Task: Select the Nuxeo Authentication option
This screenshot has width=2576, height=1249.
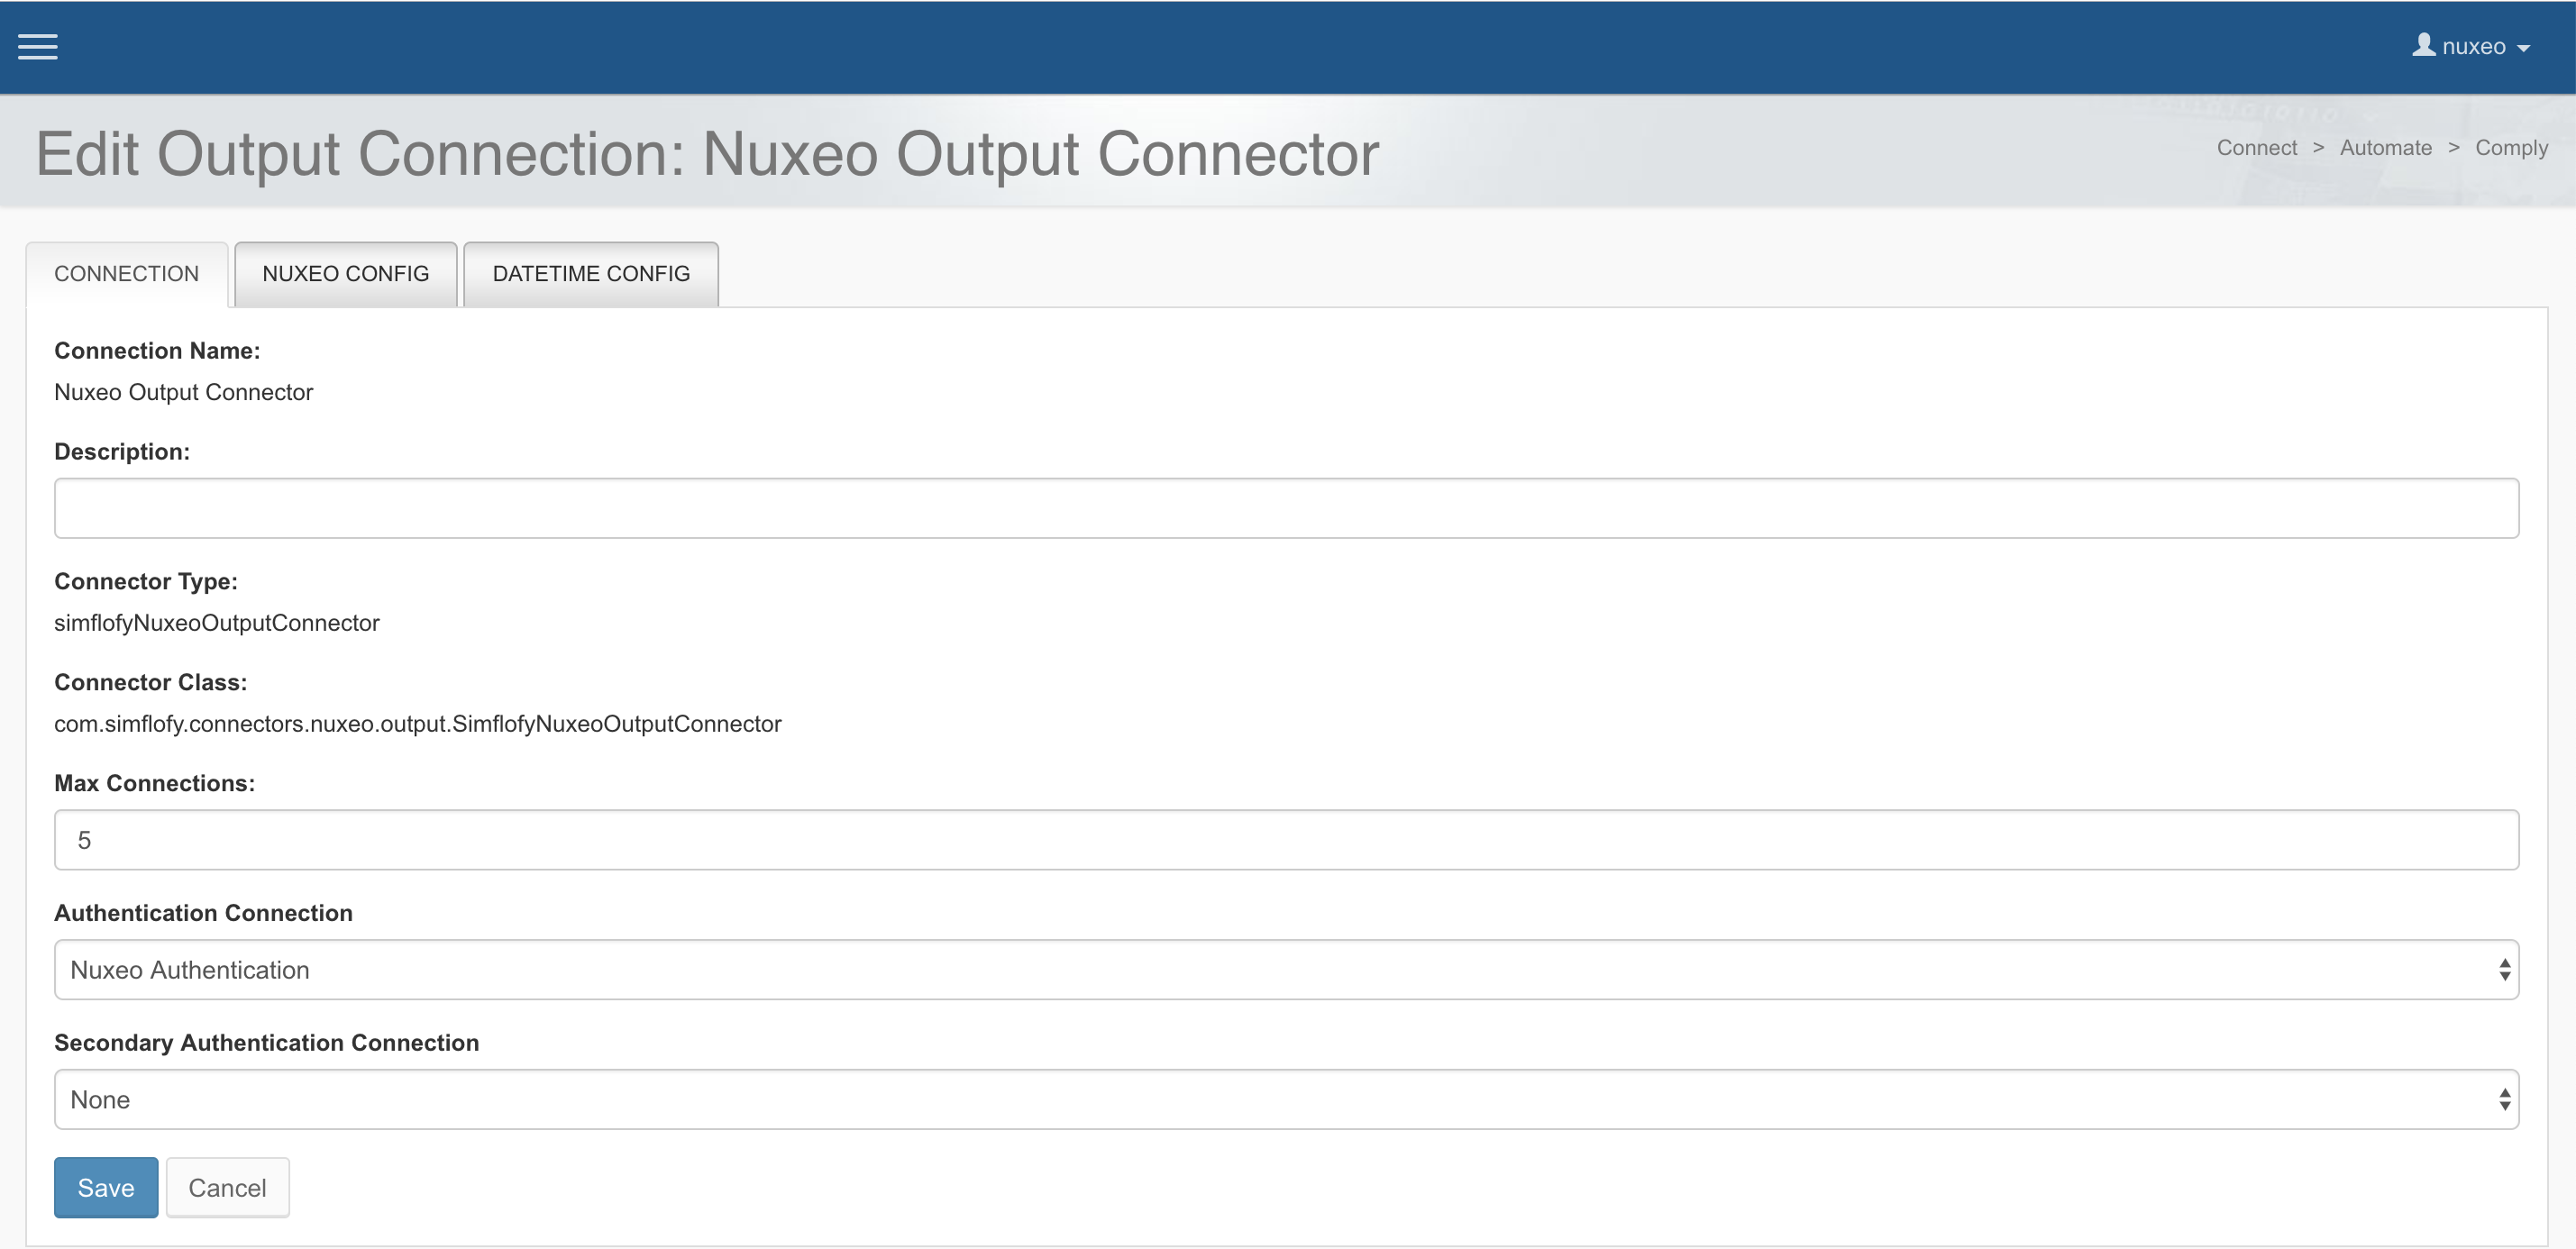Action: (1286, 970)
